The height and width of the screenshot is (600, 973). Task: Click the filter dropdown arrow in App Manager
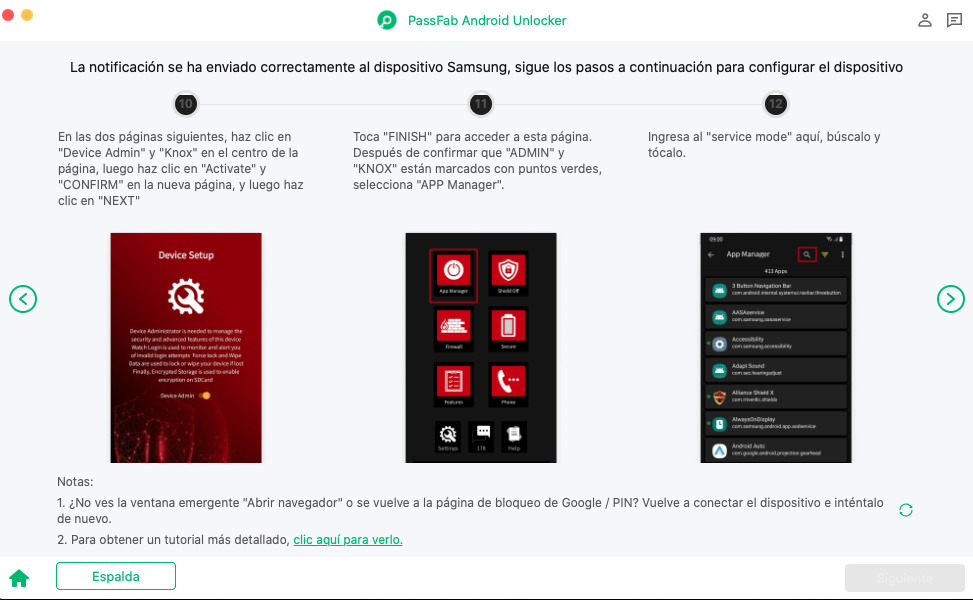(825, 255)
